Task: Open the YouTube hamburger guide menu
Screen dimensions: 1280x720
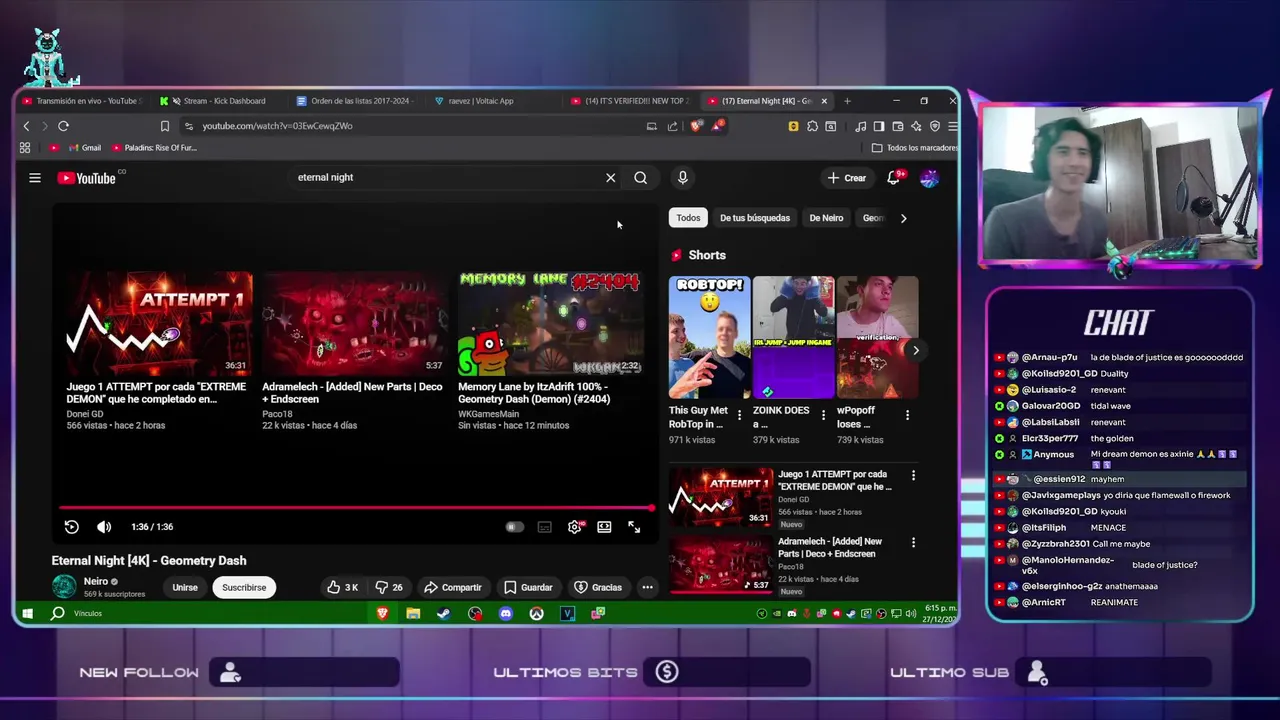Action: coord(35,178)
